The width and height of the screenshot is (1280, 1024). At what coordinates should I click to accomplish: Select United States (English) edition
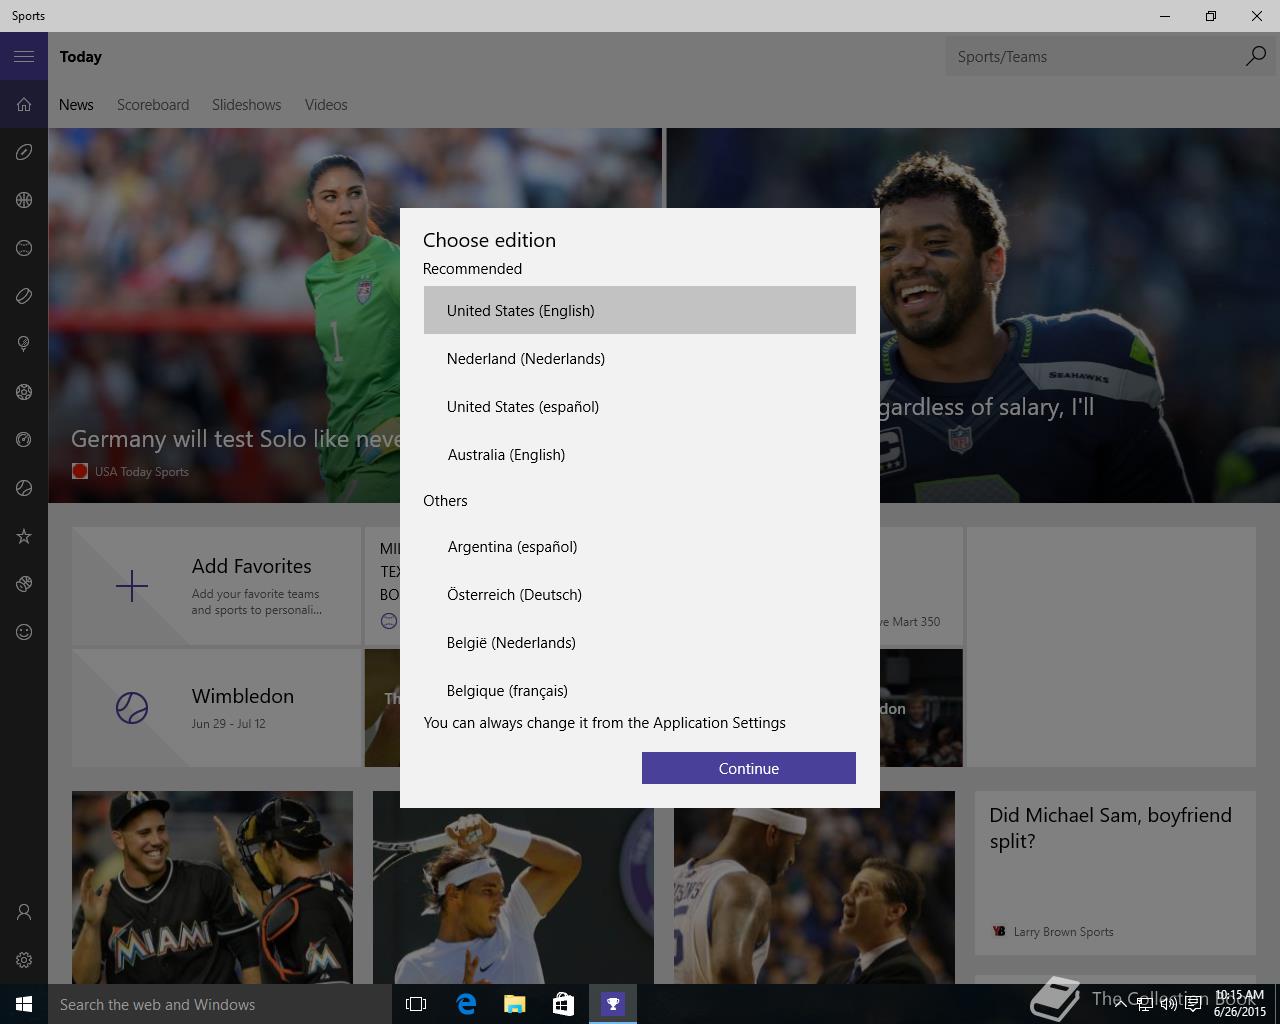coord(640,310)
